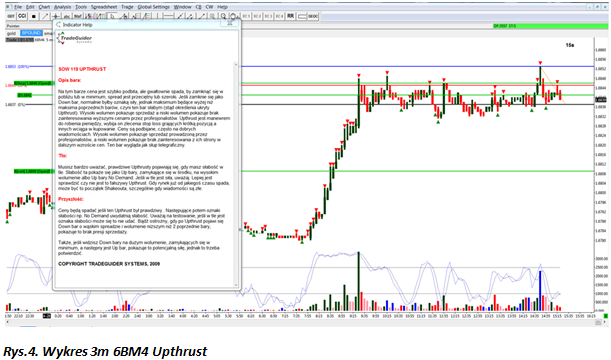Open the File menu

coord(18,7)
